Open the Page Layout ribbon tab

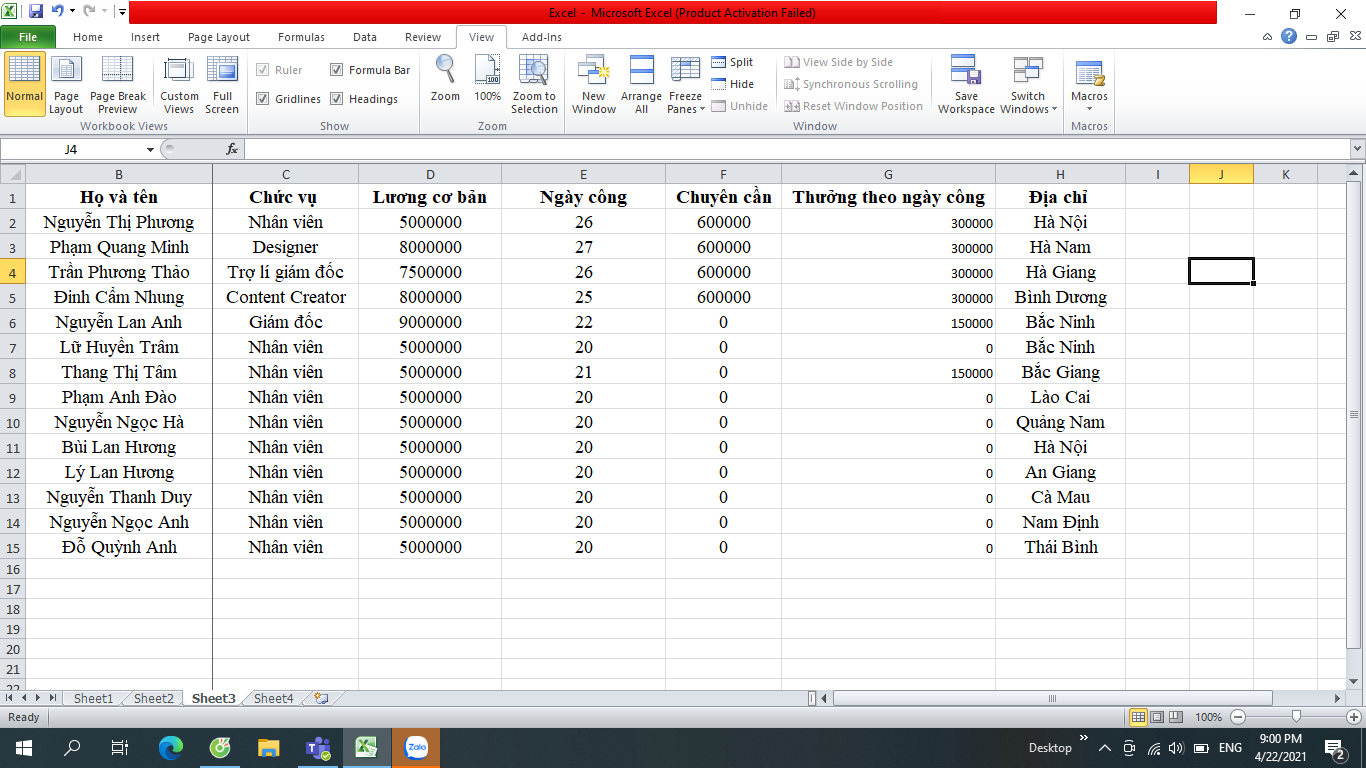[219, 37]
